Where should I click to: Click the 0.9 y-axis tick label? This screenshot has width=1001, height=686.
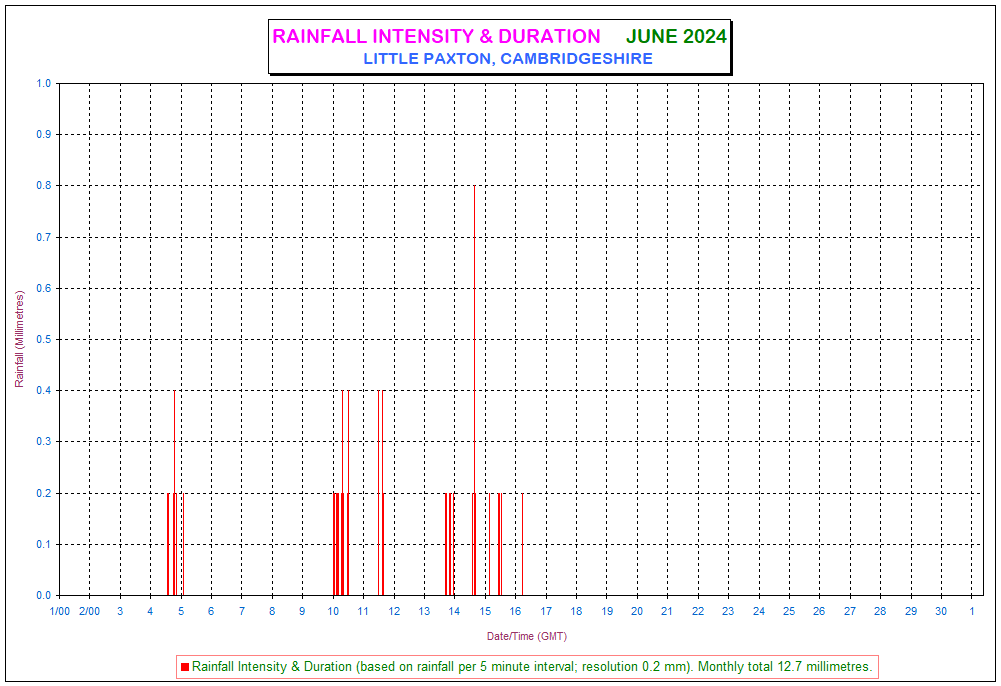click(44, 135)
